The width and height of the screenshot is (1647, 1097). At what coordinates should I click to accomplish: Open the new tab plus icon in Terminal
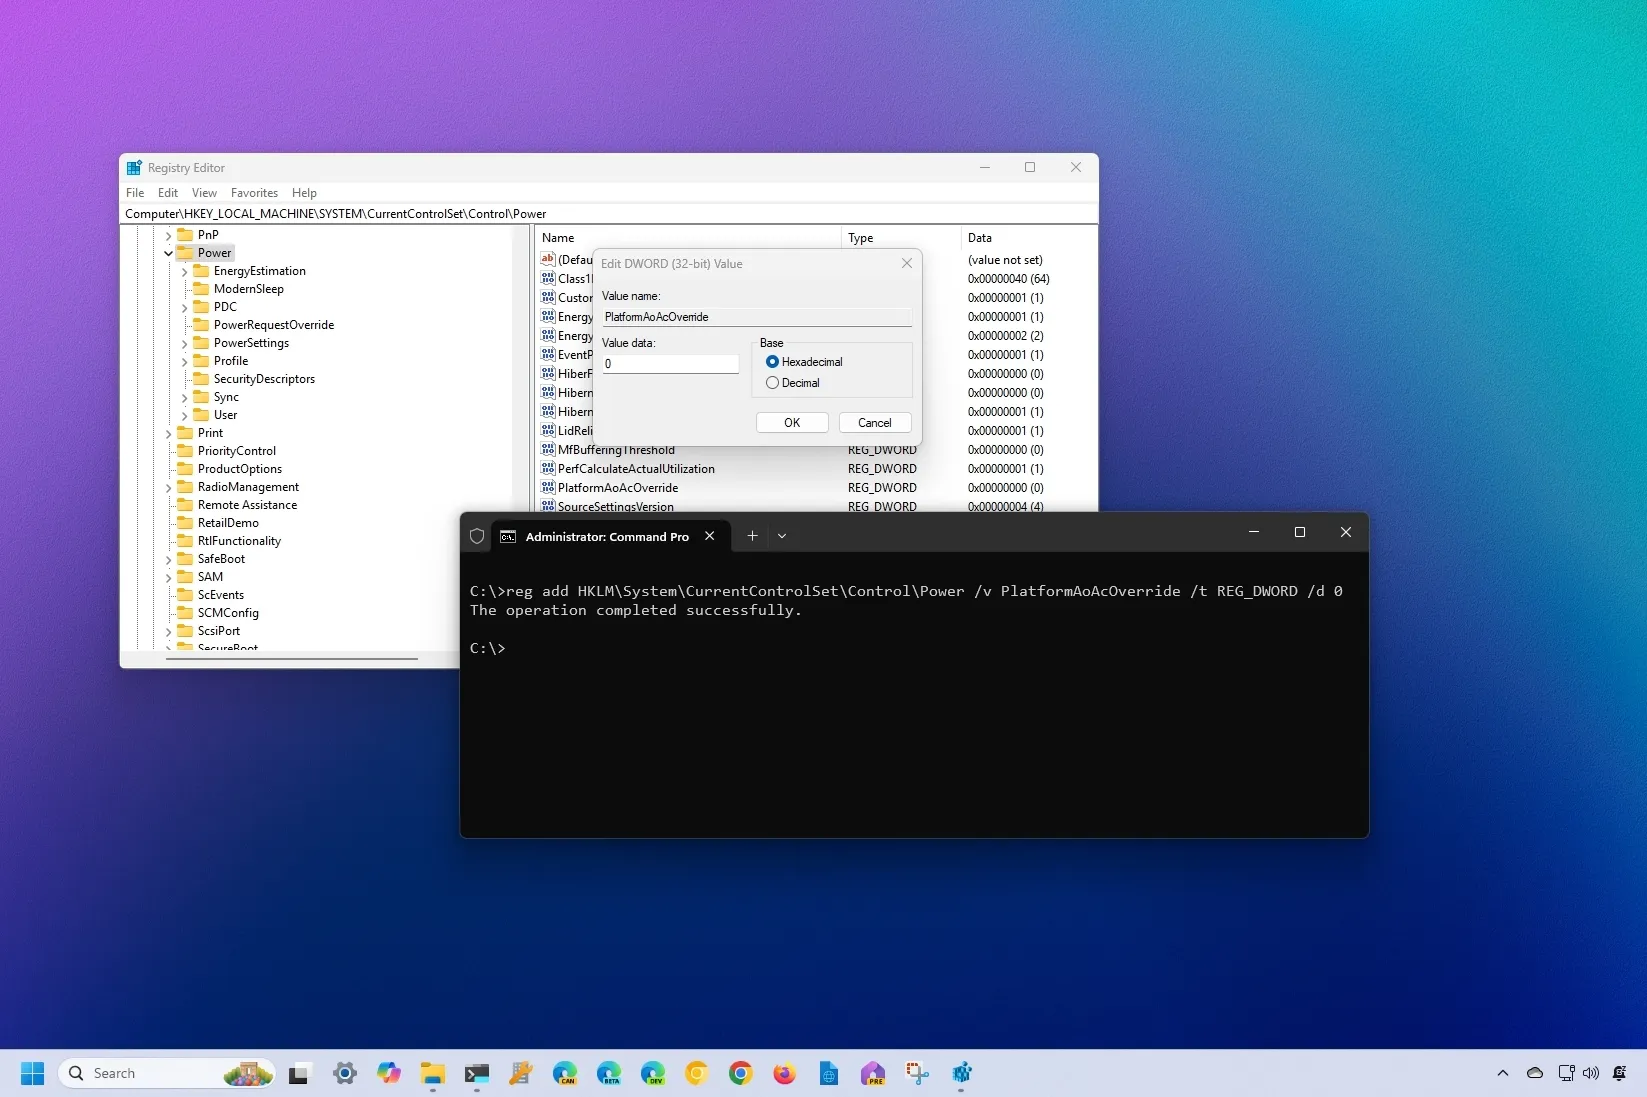pos(752,536)
